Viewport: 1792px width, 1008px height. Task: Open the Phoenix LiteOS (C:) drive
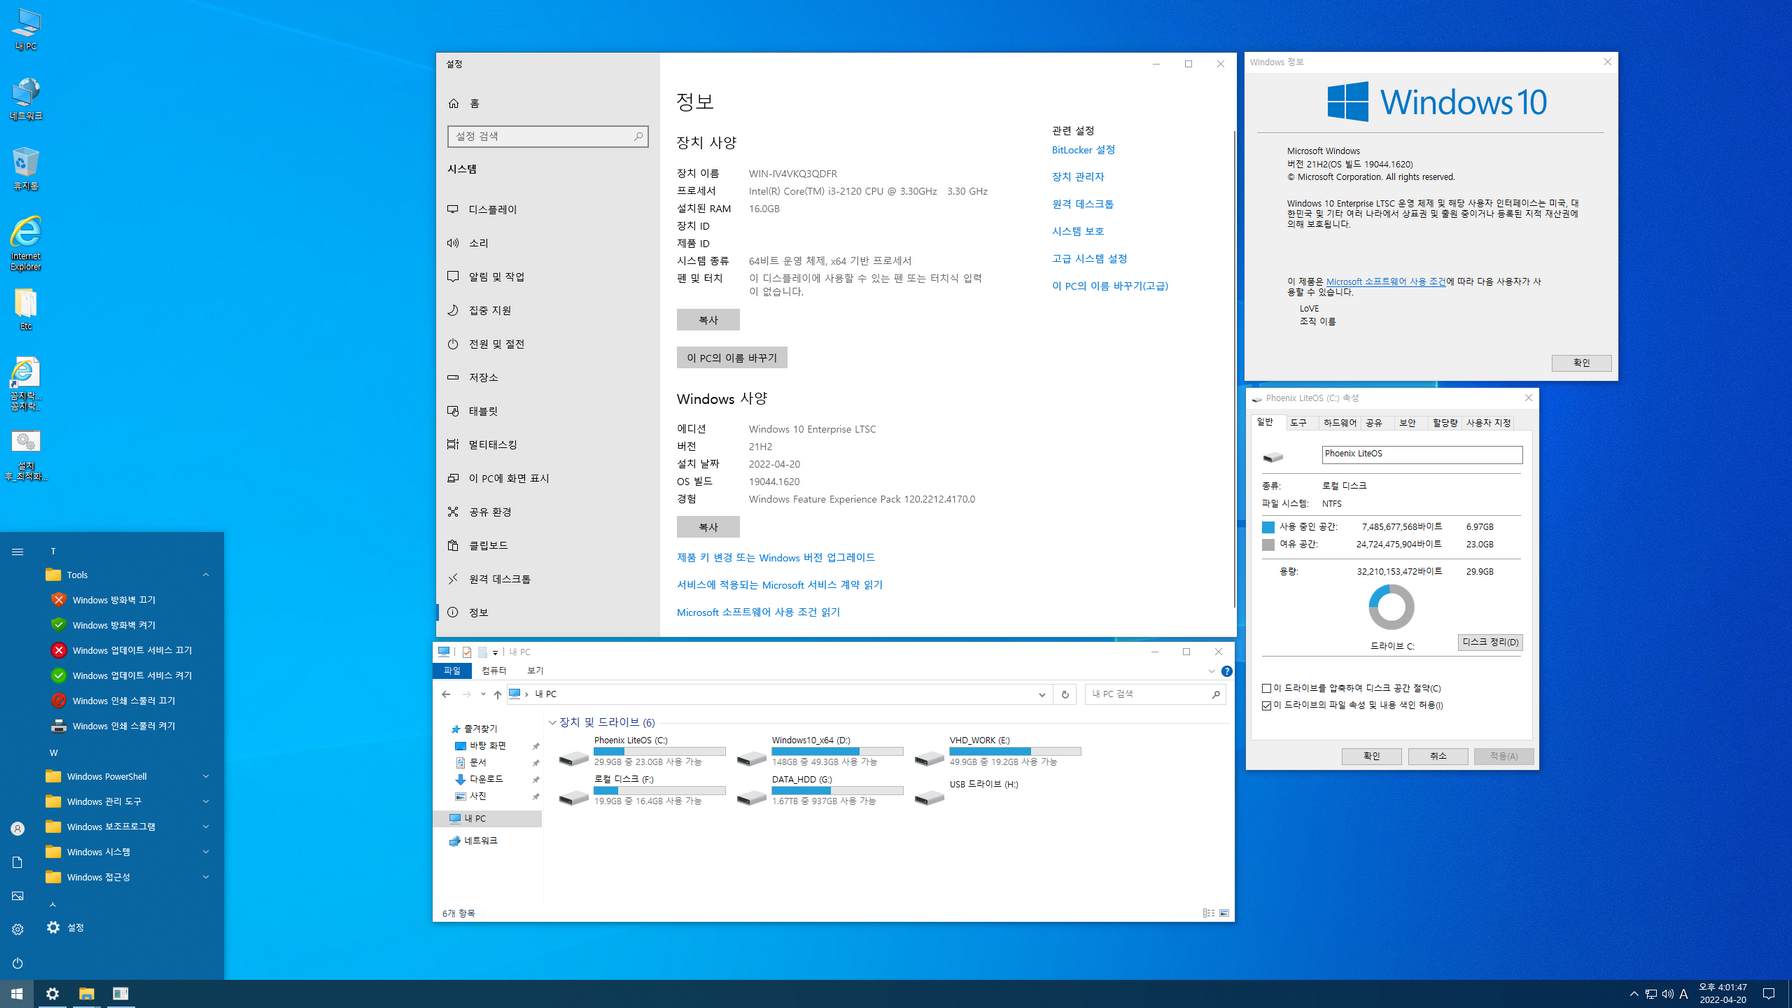pyautogui.click(x=642, y=752)
